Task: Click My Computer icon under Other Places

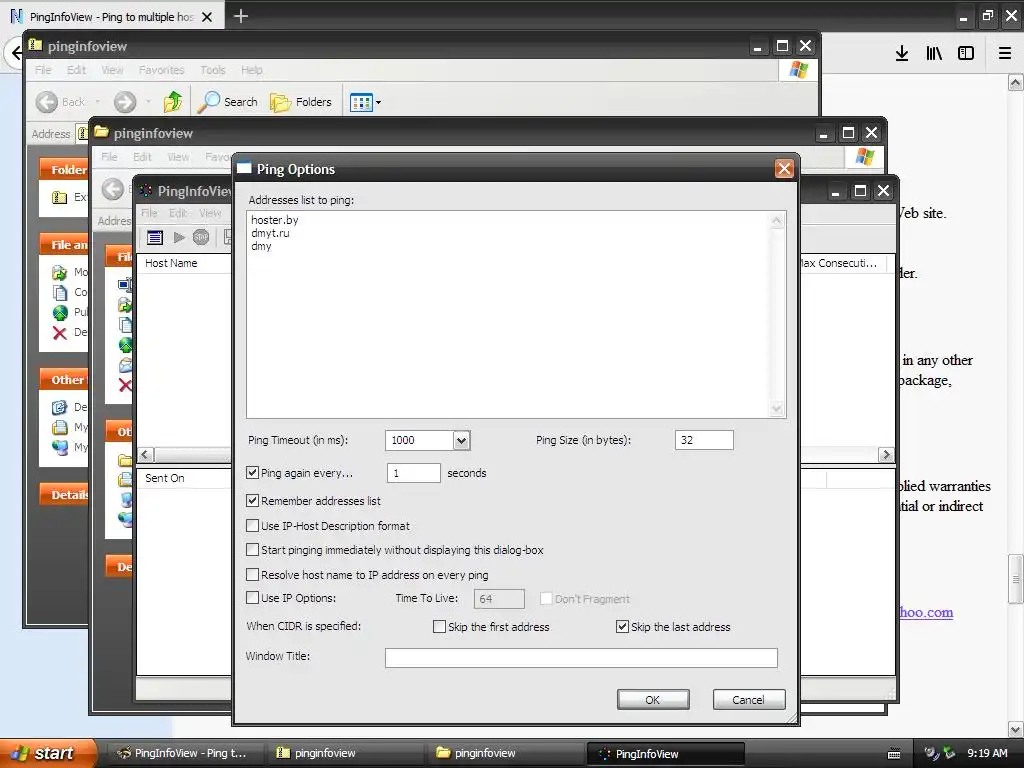Action: click(x=59, y=447)
